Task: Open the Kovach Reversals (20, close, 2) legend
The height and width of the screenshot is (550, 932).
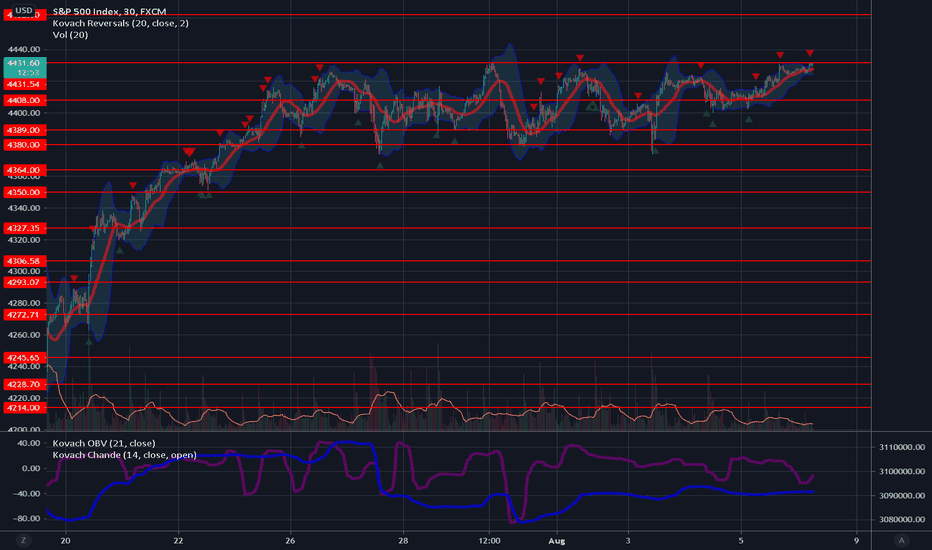Action: point(121,23)
